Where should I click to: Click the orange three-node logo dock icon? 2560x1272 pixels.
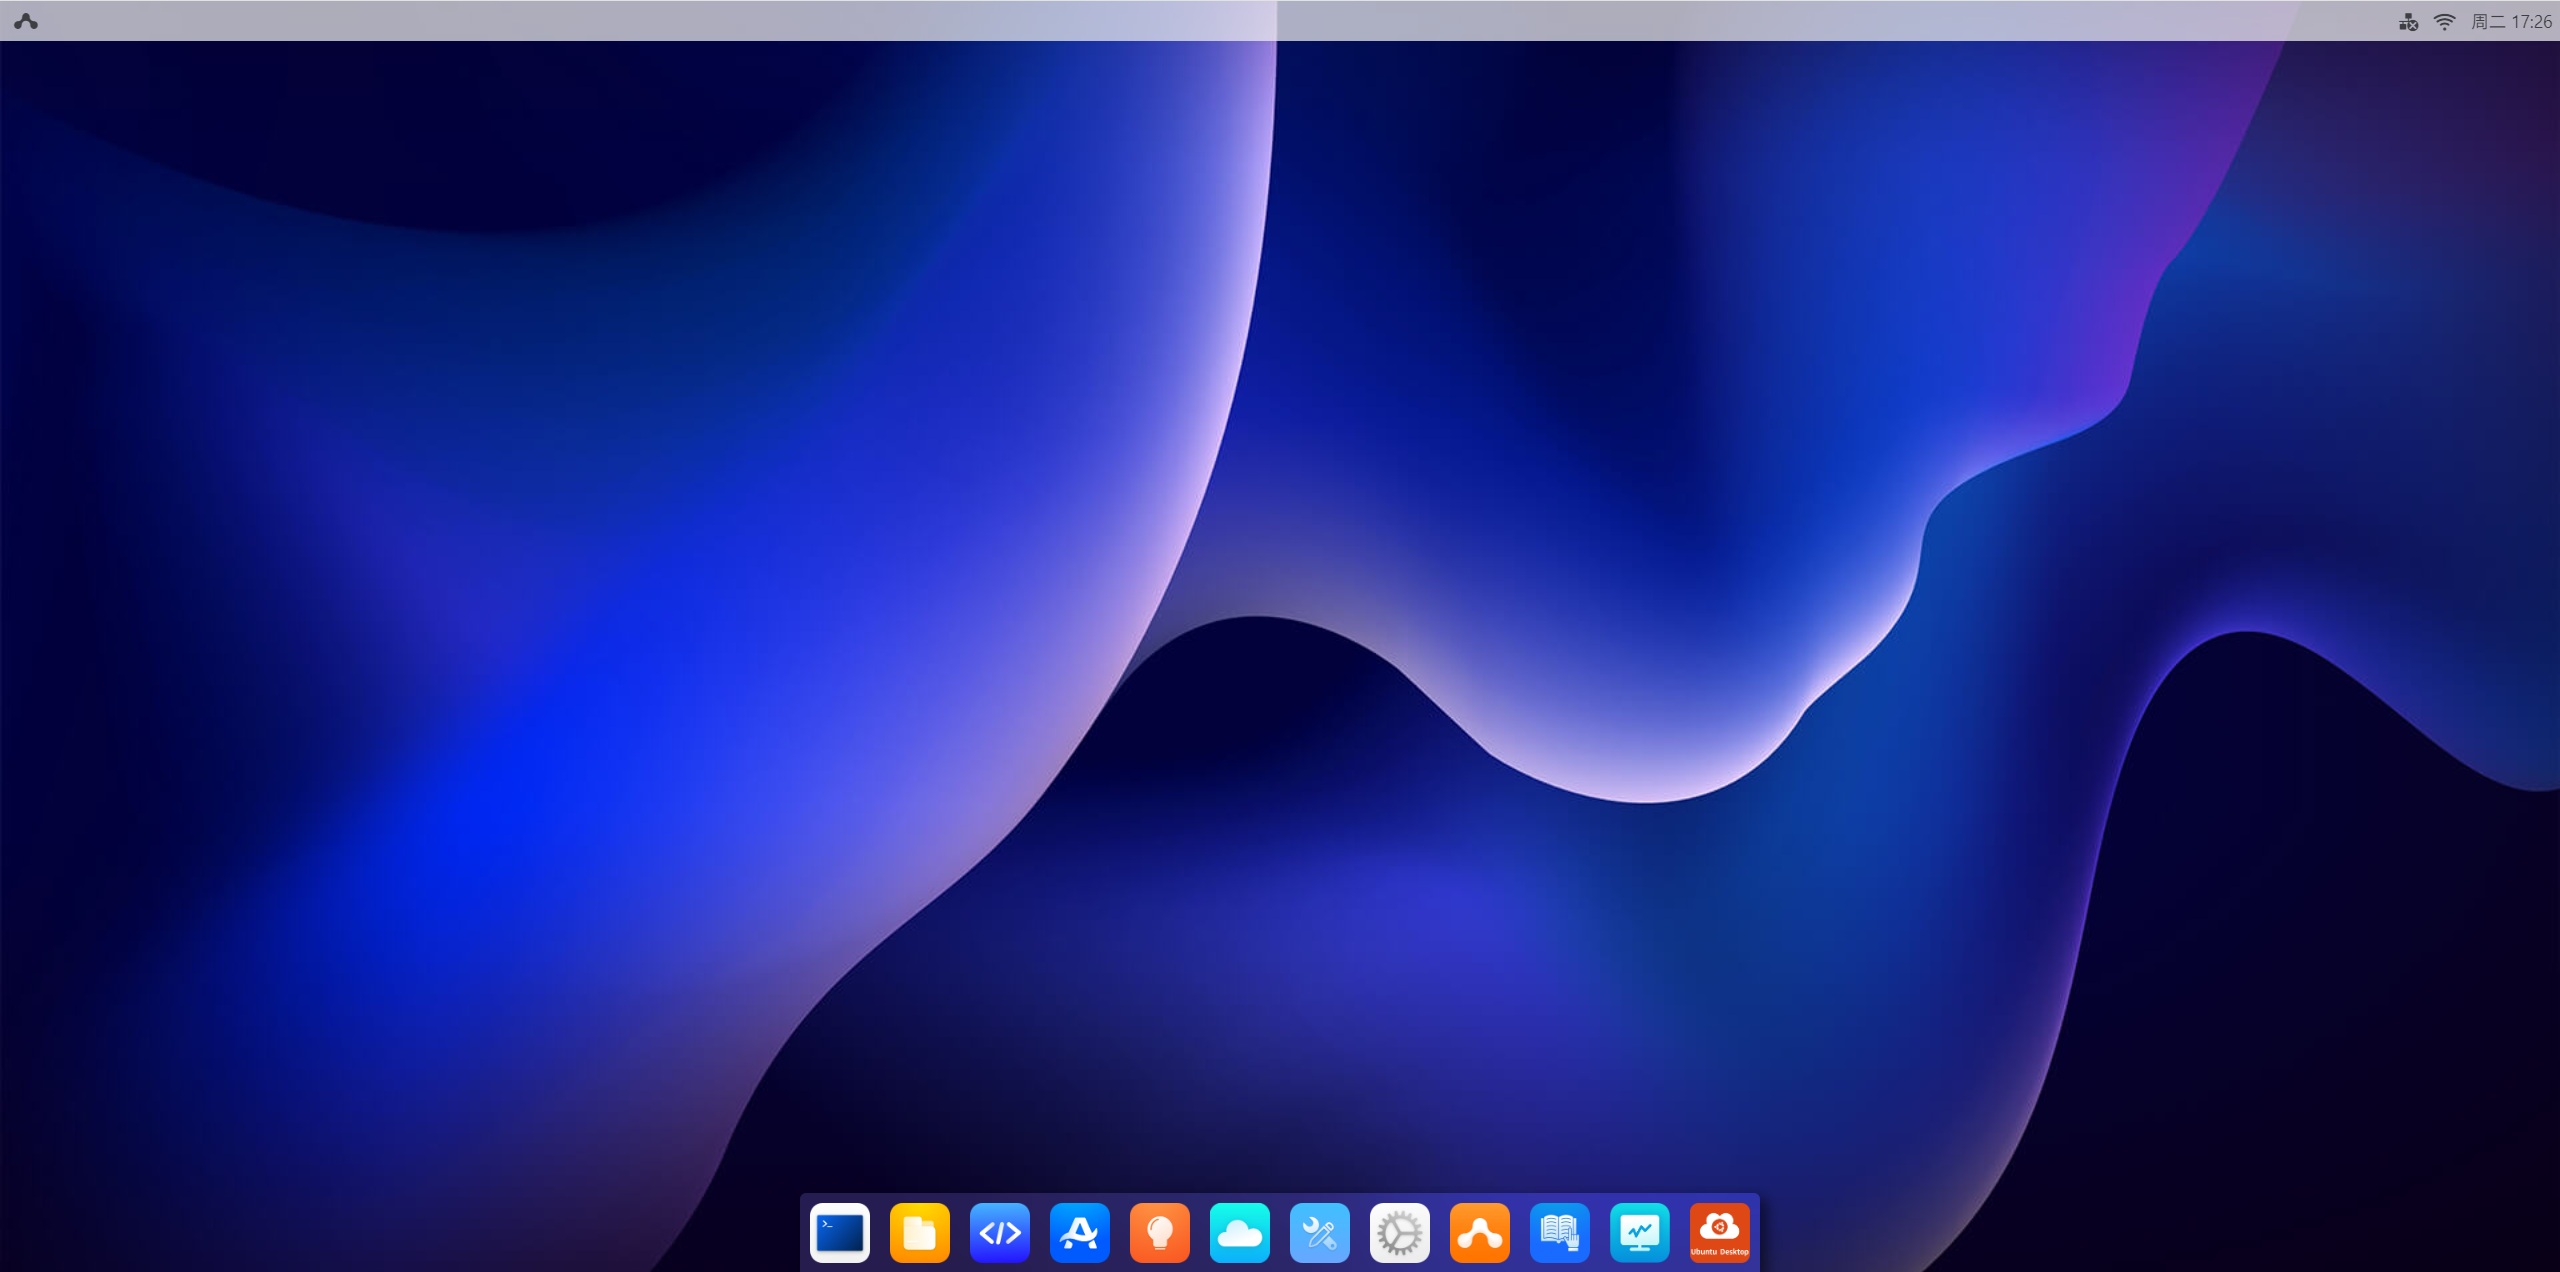1479,1232
